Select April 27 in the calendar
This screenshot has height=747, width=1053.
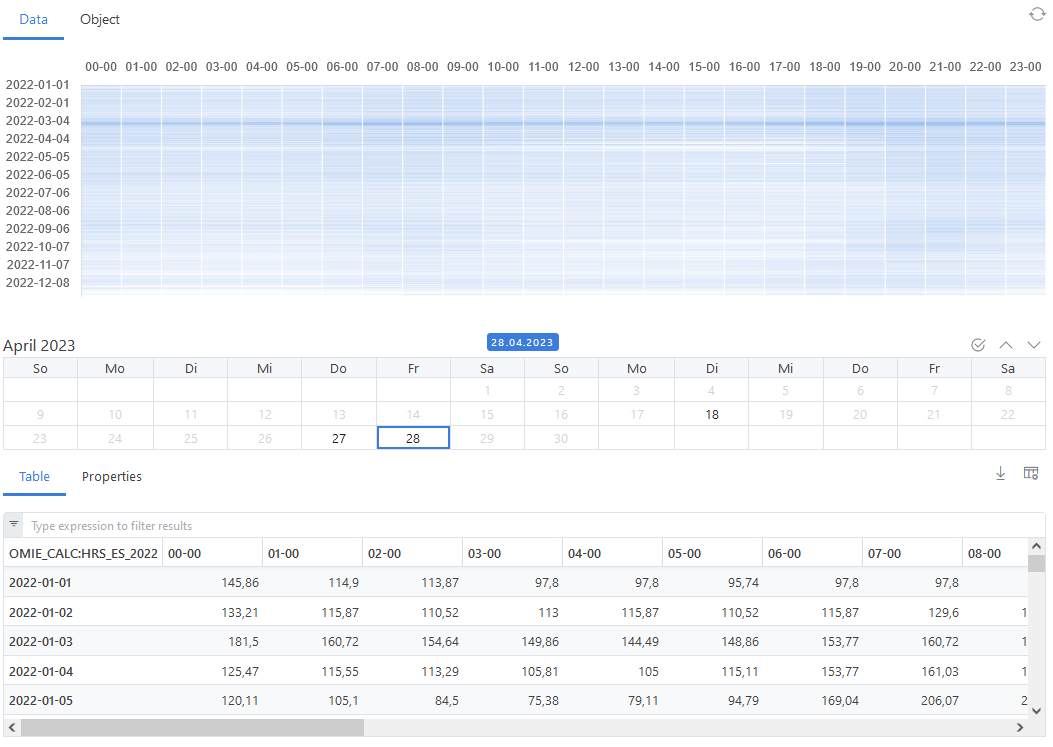tap(338, 438)
